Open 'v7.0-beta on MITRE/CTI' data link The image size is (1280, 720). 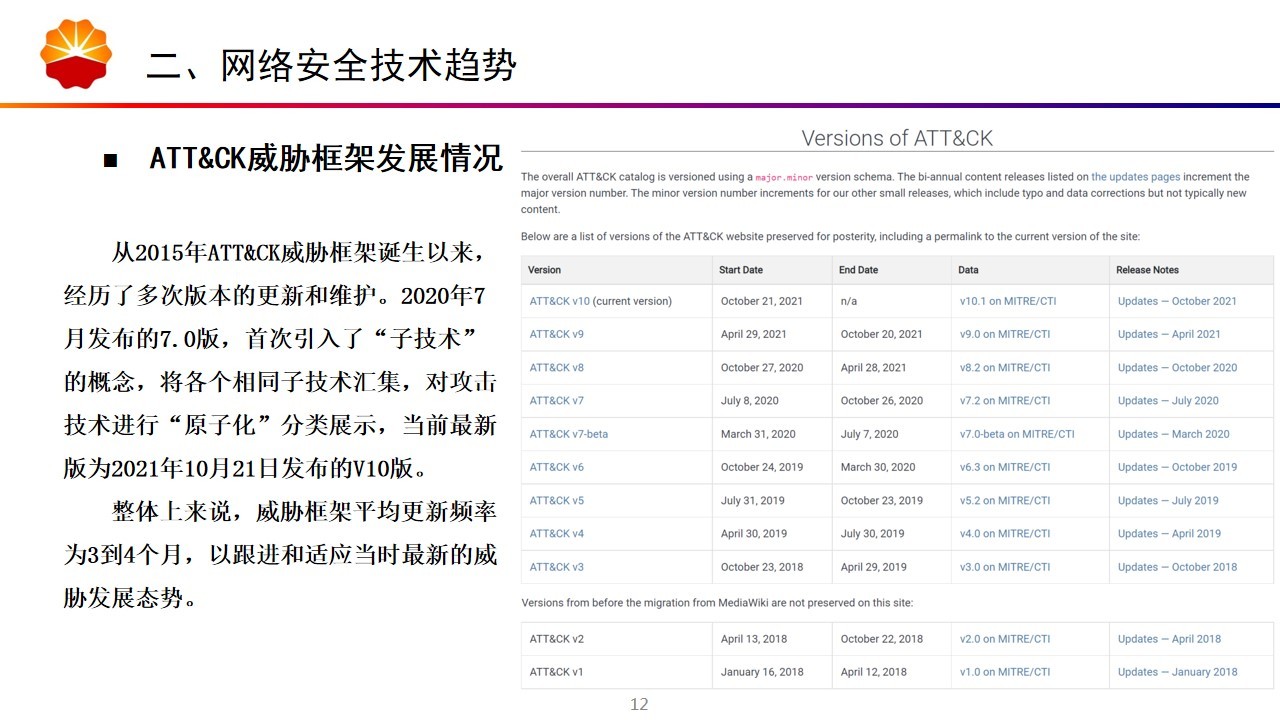coord(1017,434)
